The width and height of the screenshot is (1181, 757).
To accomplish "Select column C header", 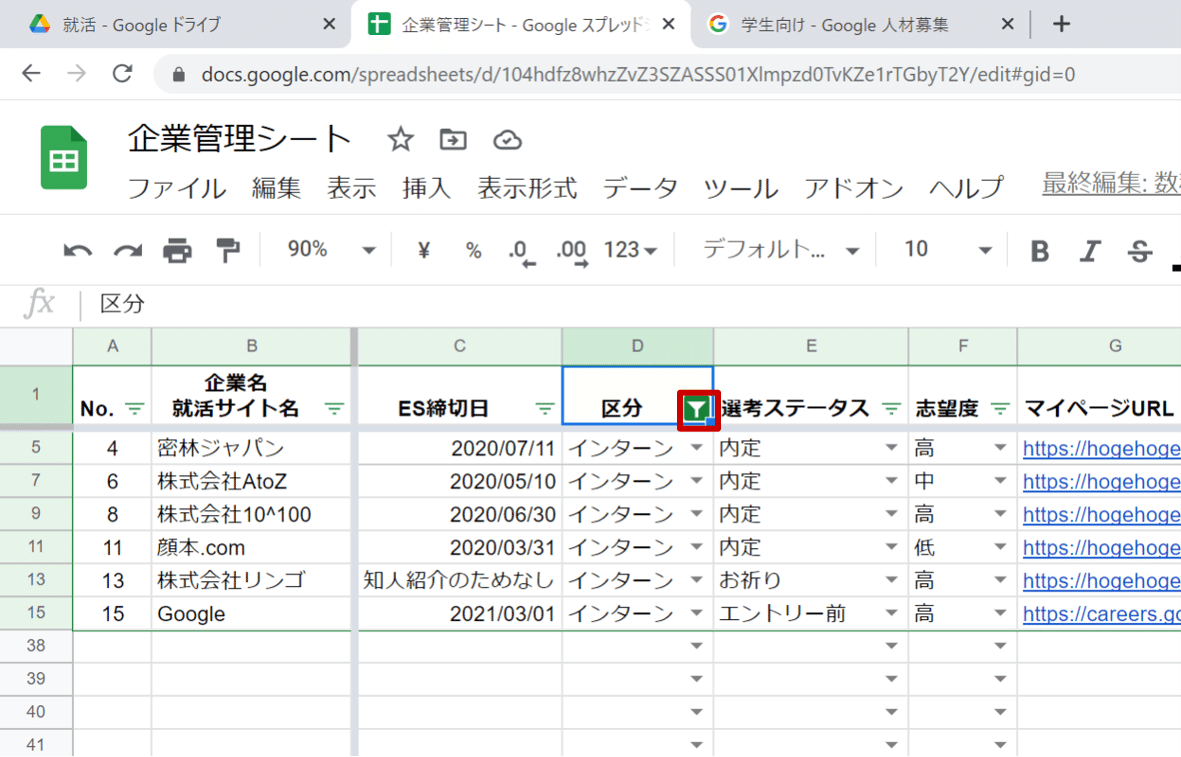I will [x=459, y=346].
